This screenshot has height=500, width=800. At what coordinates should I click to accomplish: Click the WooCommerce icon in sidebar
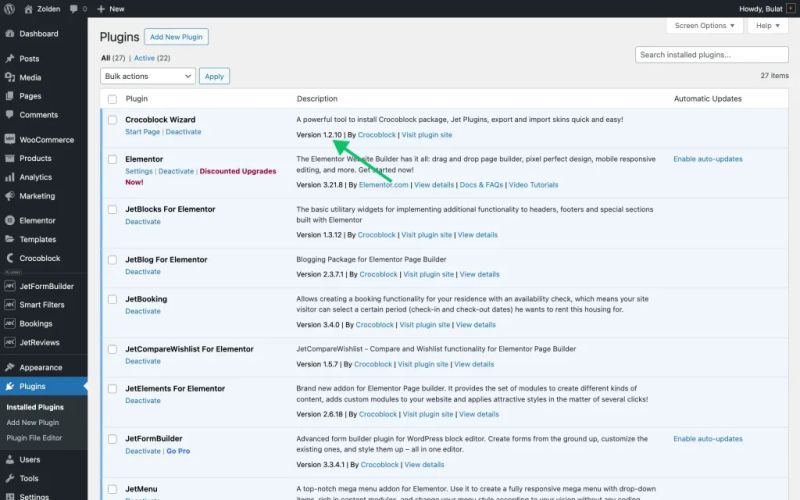pyautogui.click(x=10, y=139)
